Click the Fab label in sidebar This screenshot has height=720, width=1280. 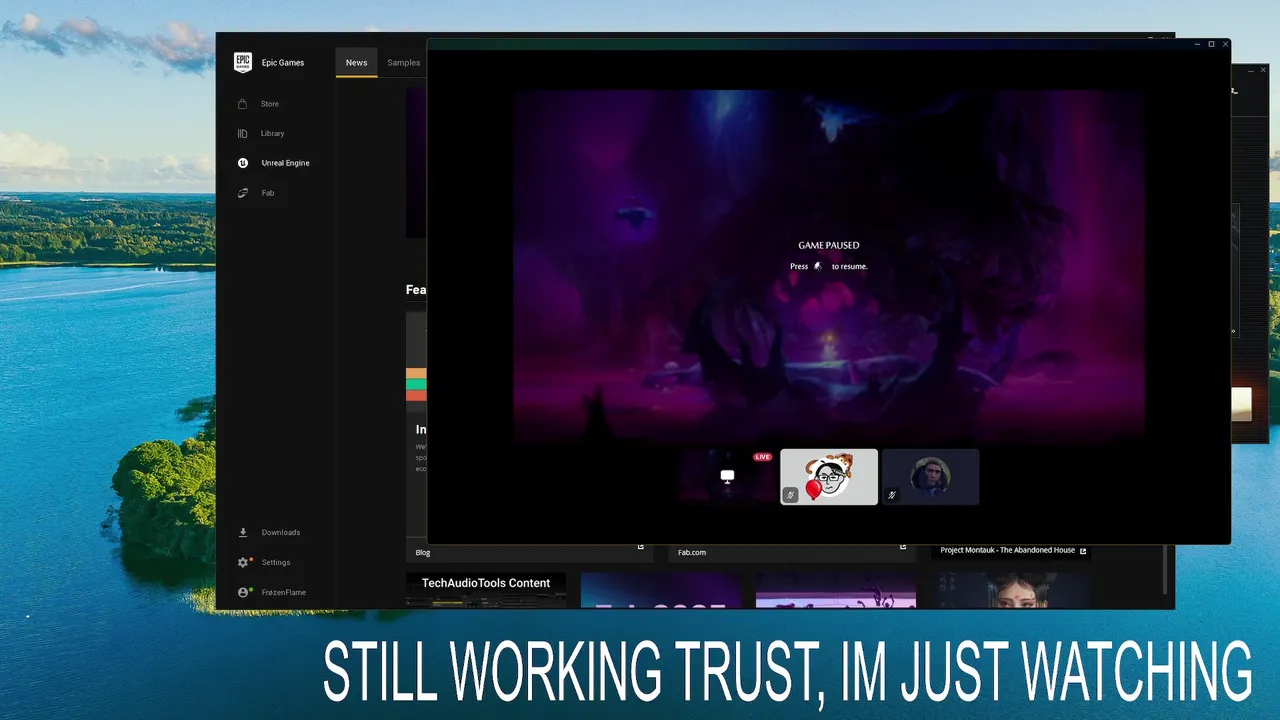tap(268, 193)
